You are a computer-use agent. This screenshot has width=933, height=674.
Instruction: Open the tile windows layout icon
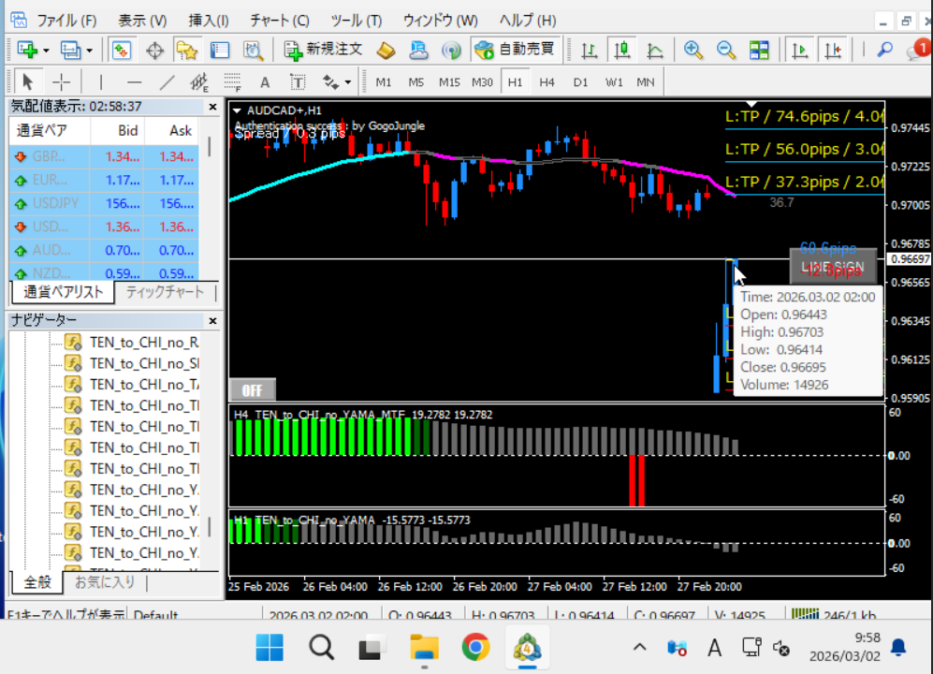tap(759, 50)
